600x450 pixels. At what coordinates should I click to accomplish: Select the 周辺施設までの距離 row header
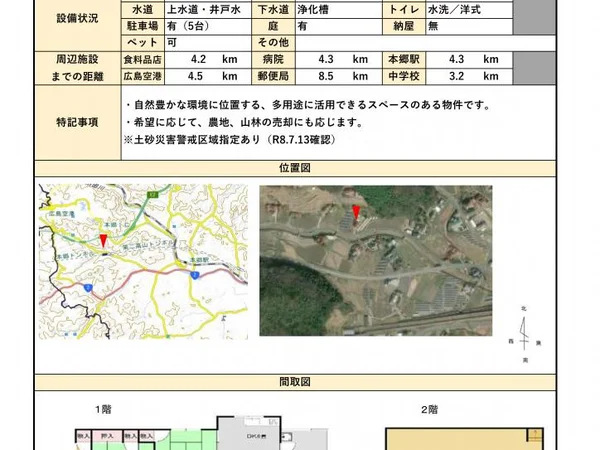click(x=78, y=68)
